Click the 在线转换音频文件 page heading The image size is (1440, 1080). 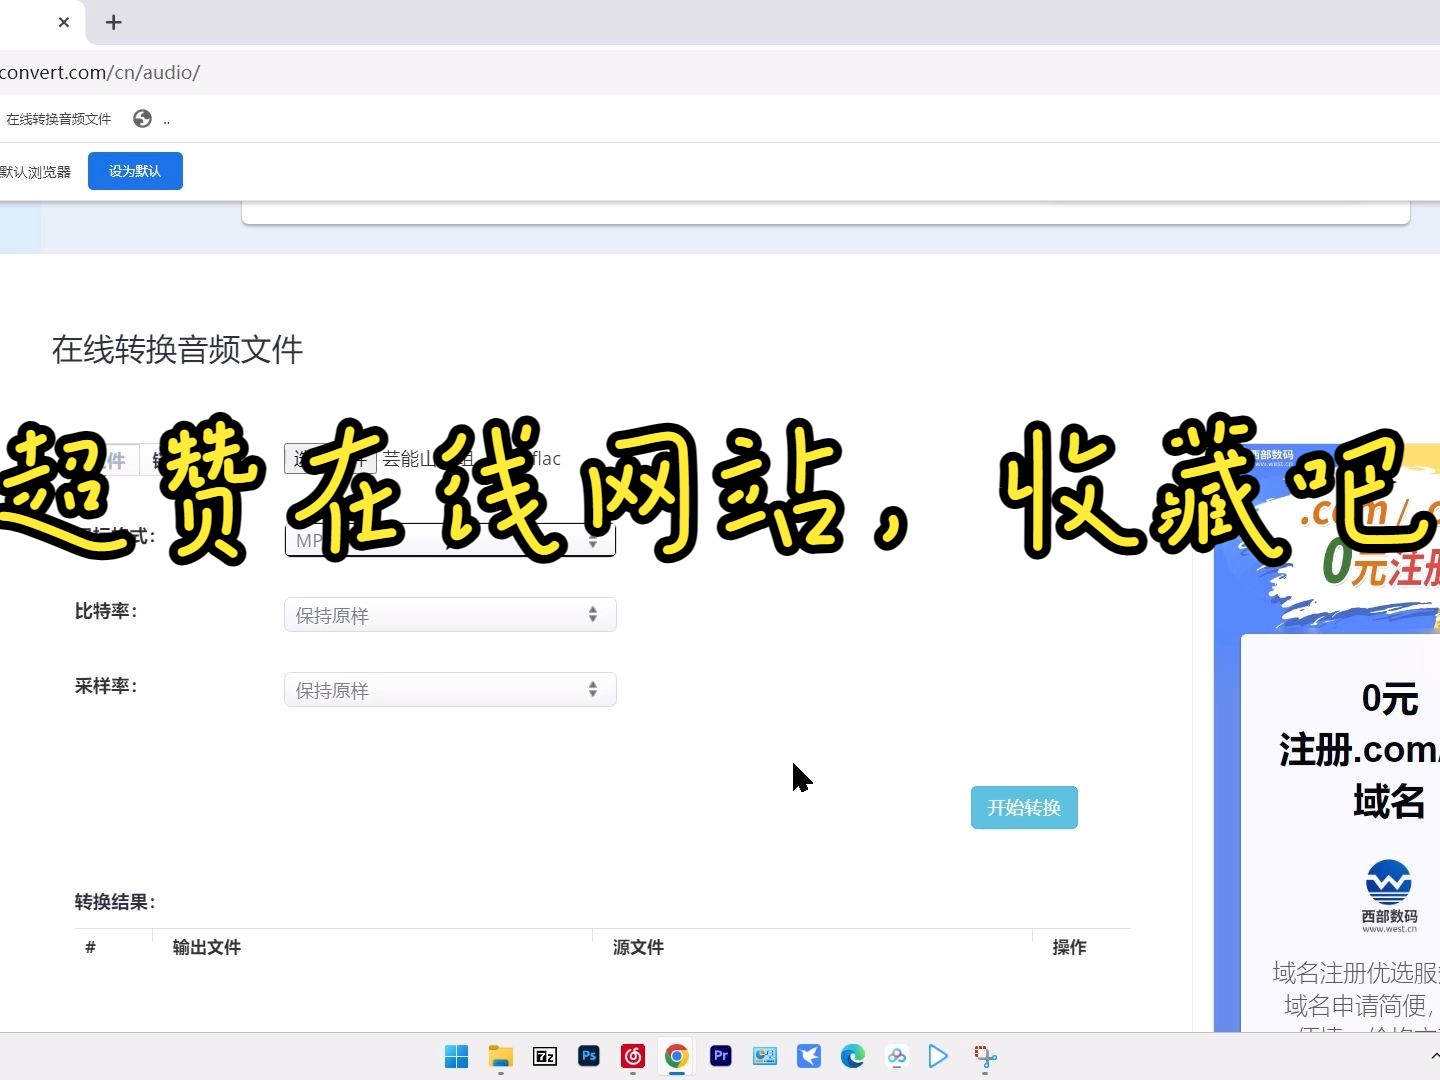177,349
